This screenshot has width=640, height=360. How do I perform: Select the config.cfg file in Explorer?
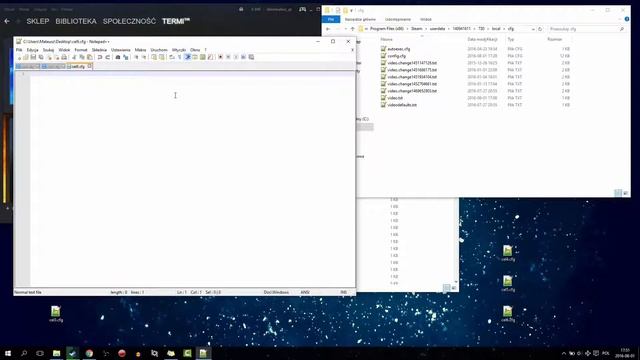pyautogui.click(x=396, y=56)
